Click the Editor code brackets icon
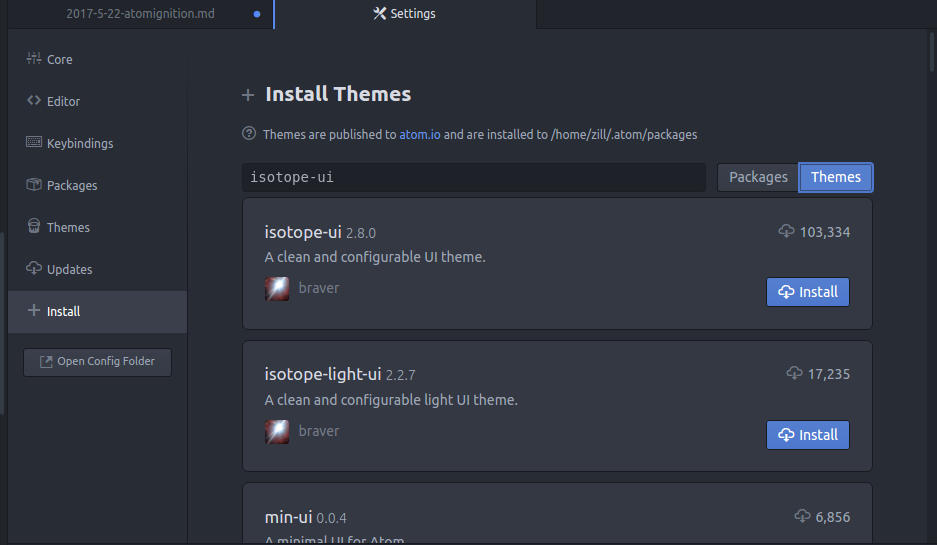Viewport: 937px width, 545px height. point(34,100)
